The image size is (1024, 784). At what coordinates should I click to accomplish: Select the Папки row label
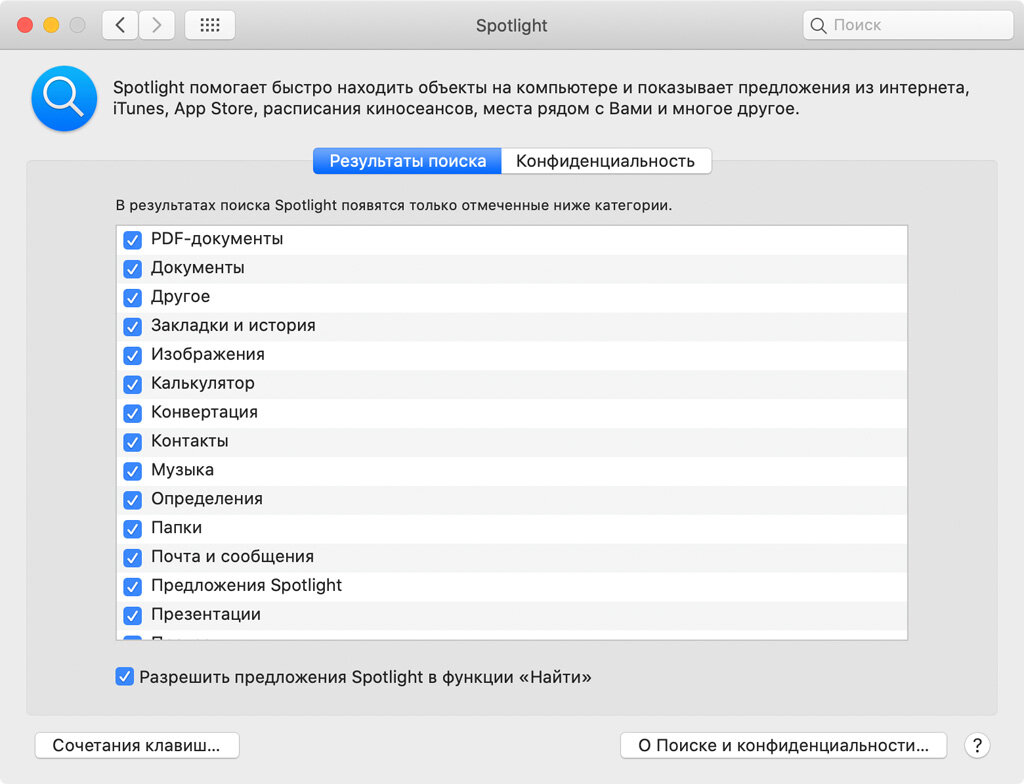coord(176,527)
